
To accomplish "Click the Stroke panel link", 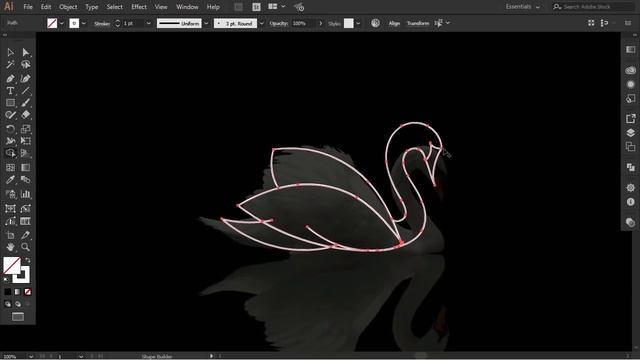I will pos(102,24).
